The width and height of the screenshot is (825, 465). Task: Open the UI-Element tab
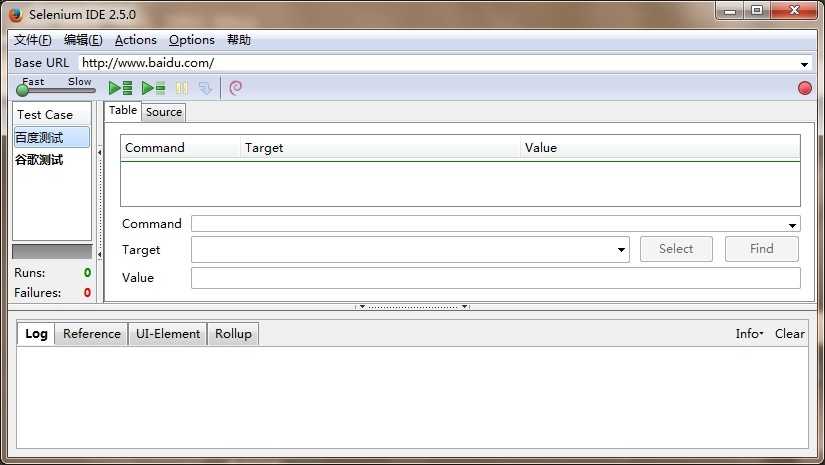(x=168, y=334)
